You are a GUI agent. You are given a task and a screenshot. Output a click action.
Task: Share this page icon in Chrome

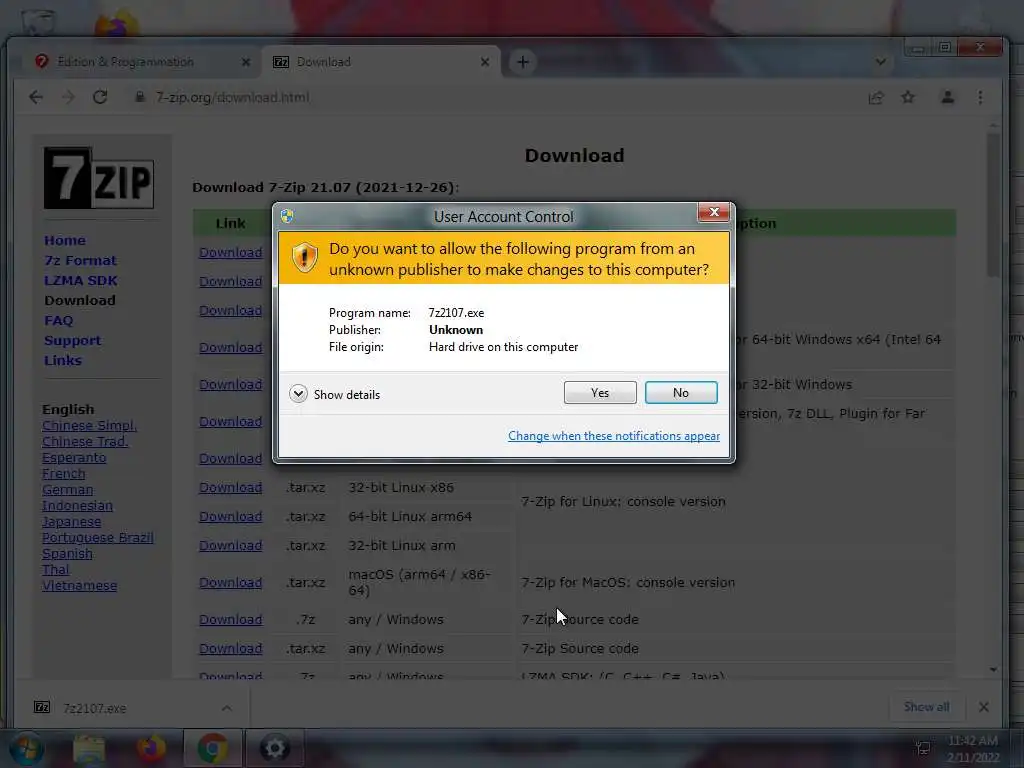click(x=876, y=97)
